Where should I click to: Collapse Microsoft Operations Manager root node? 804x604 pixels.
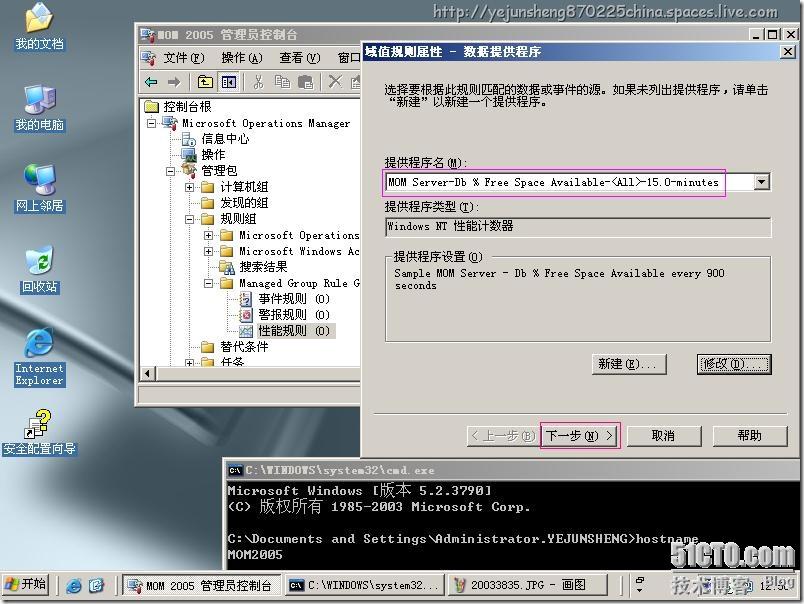point(151,123)
